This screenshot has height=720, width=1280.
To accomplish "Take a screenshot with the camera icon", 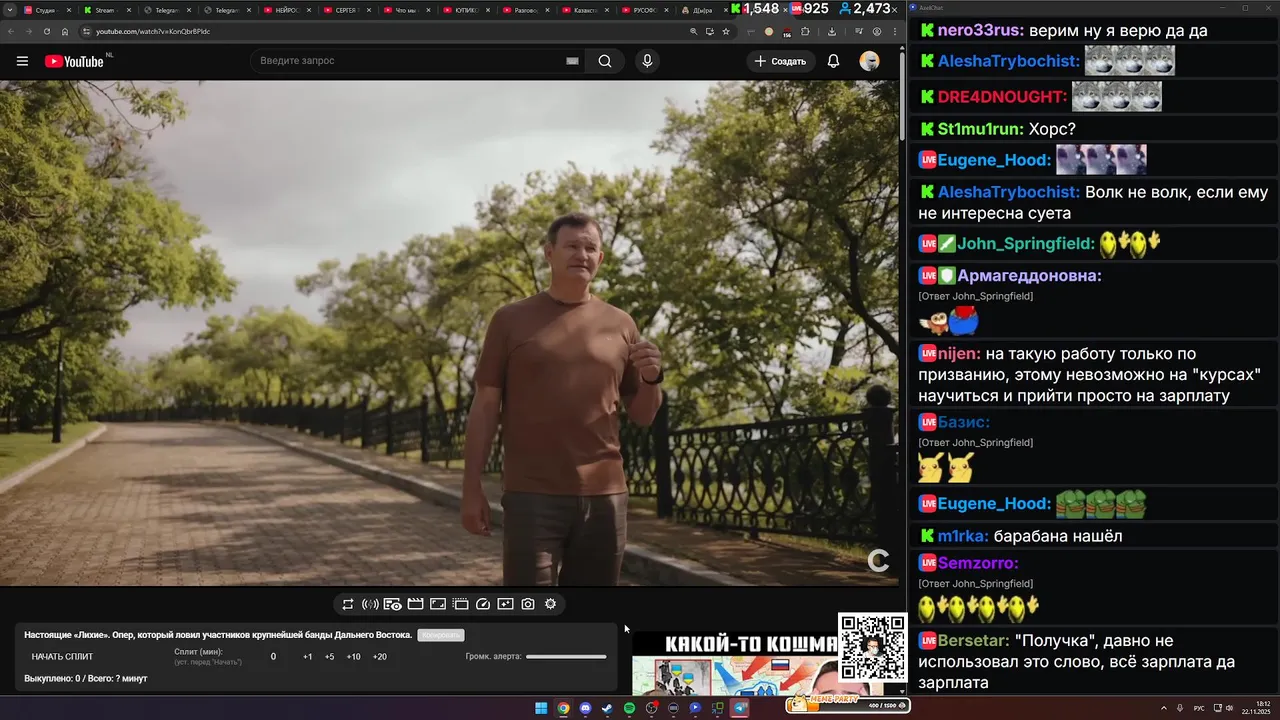I will click(x=528, y=604).
